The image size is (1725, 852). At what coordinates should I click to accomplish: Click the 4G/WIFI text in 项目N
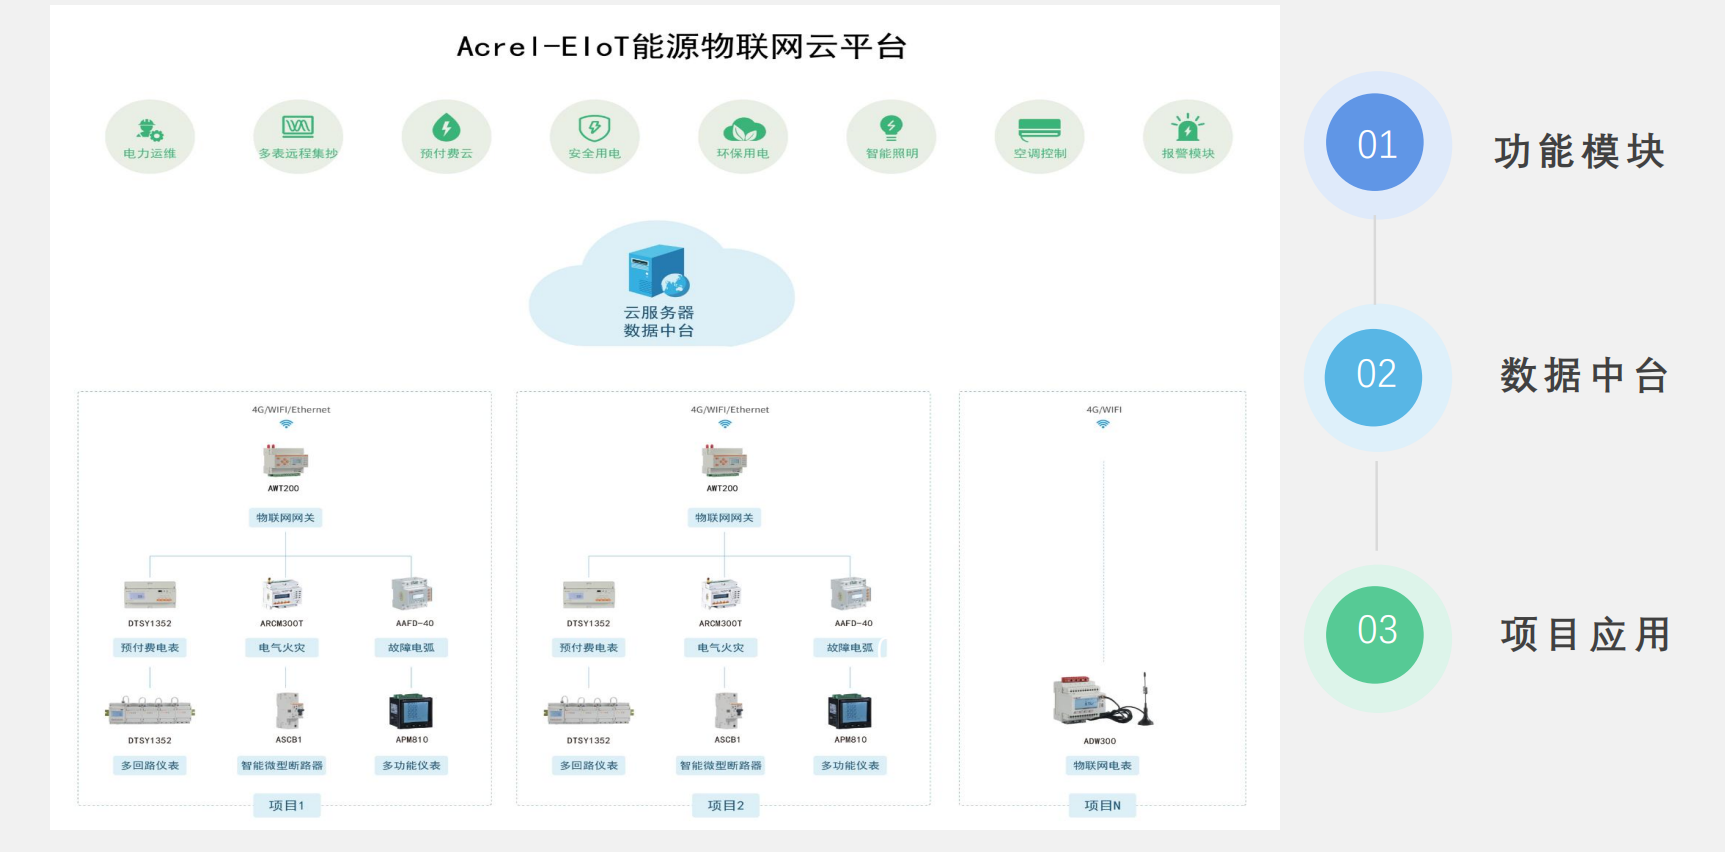click(x=1104, y=409)
